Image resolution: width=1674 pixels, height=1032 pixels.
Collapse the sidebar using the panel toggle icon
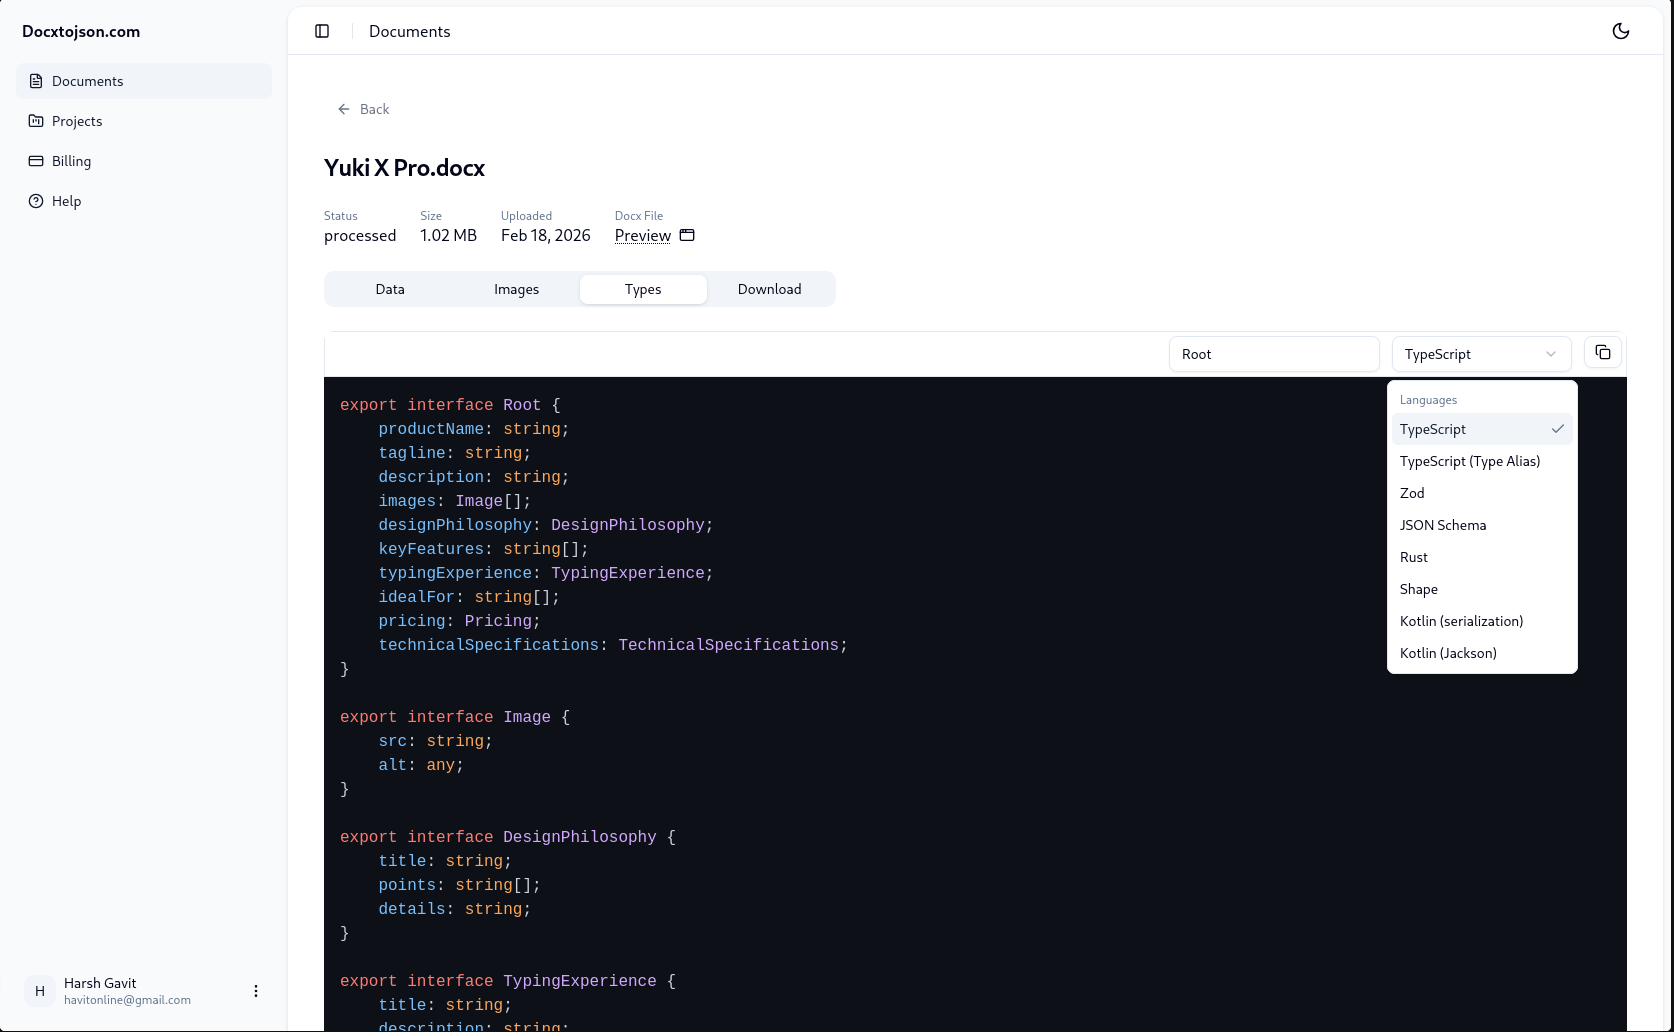click(322, 31)
